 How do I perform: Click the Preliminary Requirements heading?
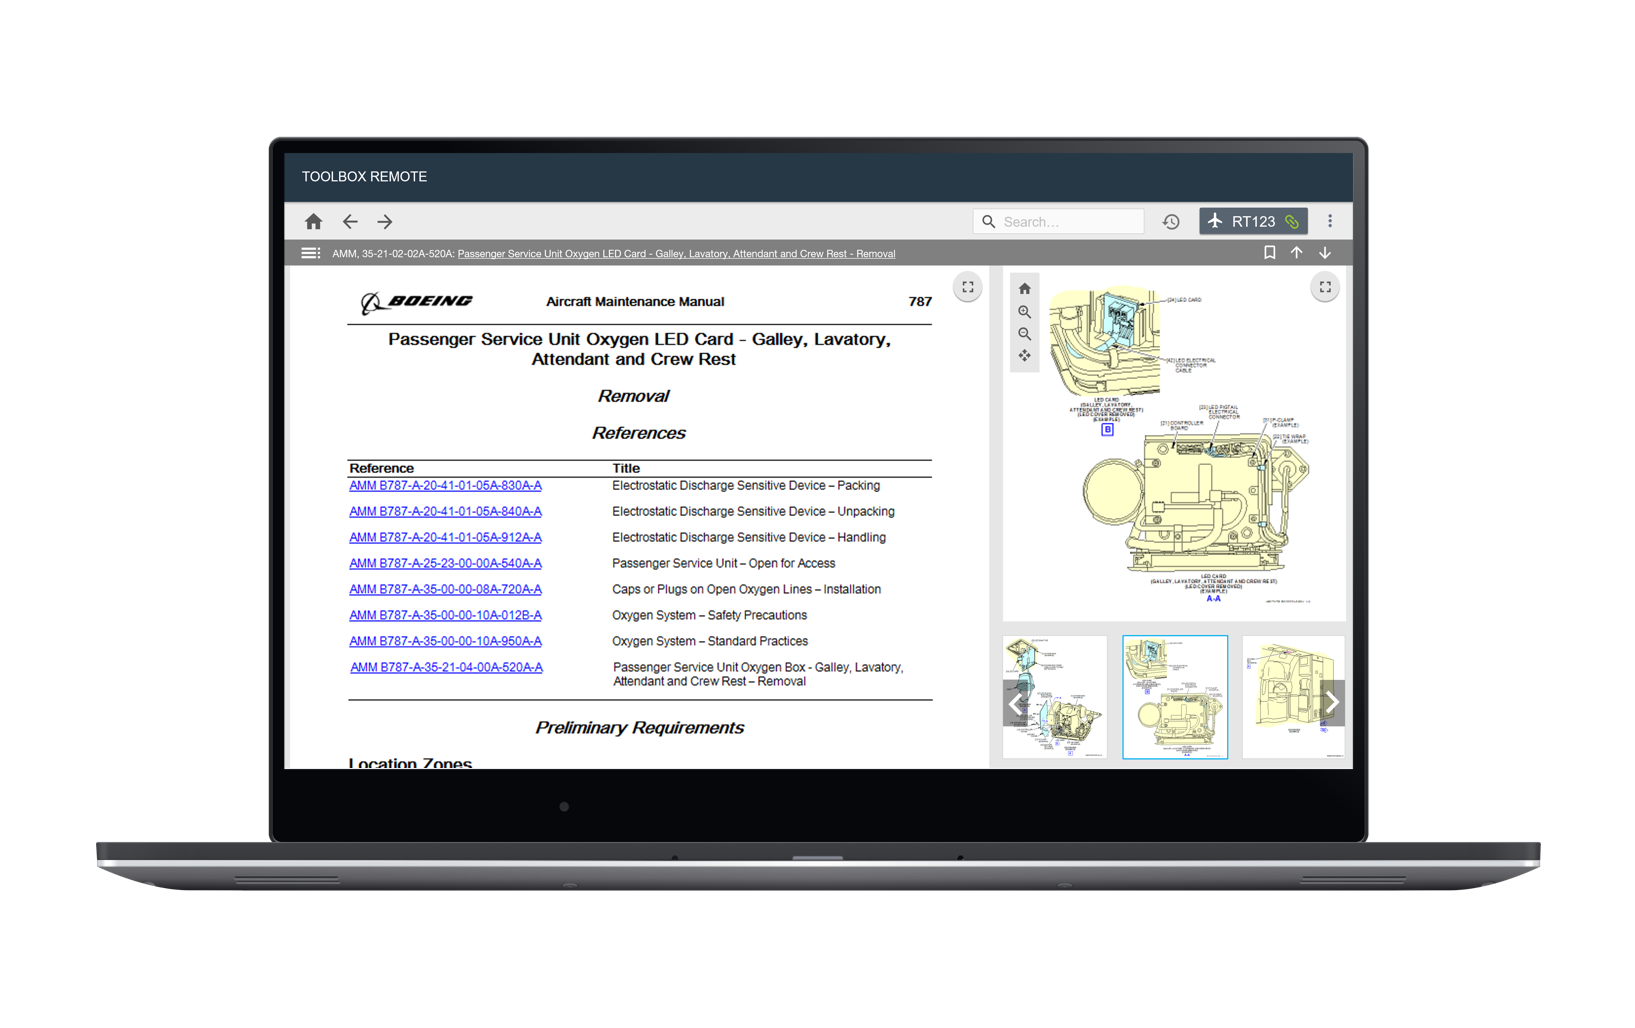pyautogui.click(x=639, y=728)
